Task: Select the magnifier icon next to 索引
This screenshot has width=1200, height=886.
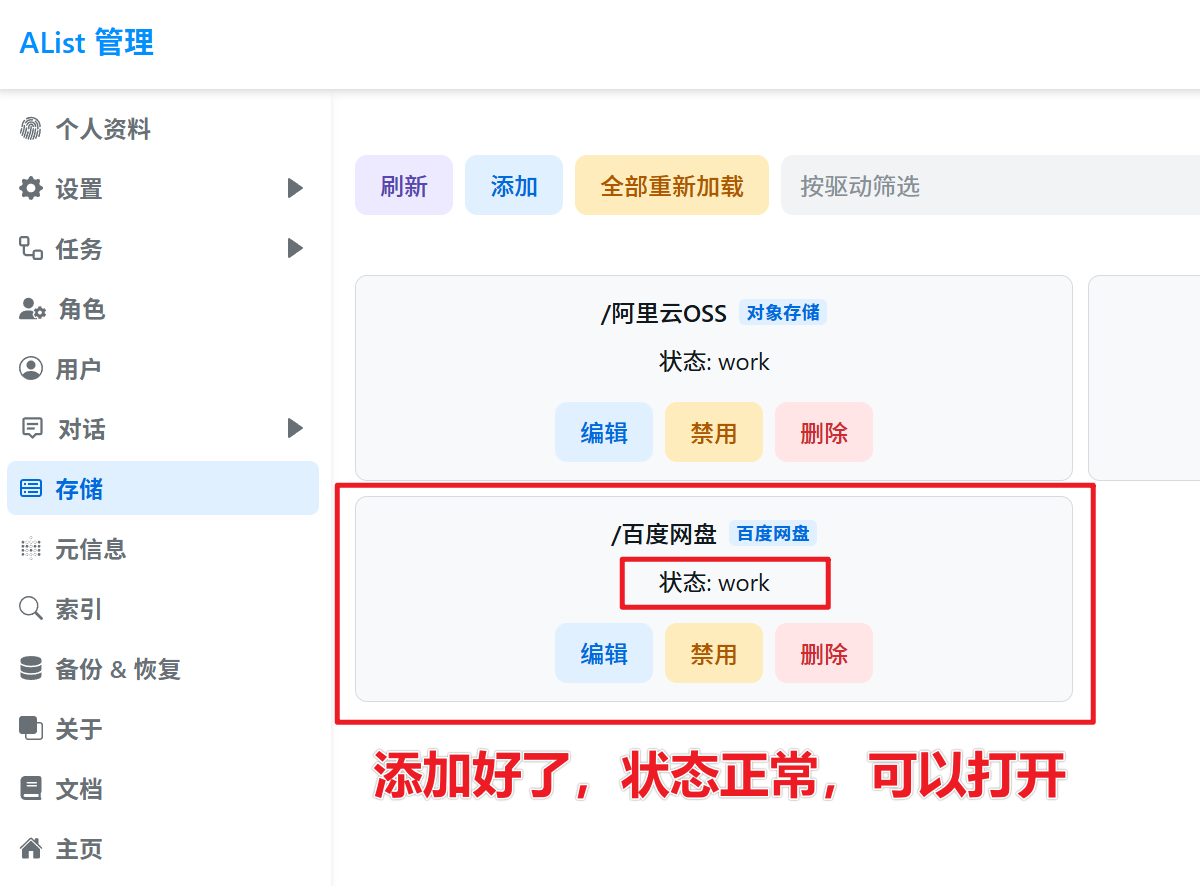Action: point(30,608)
